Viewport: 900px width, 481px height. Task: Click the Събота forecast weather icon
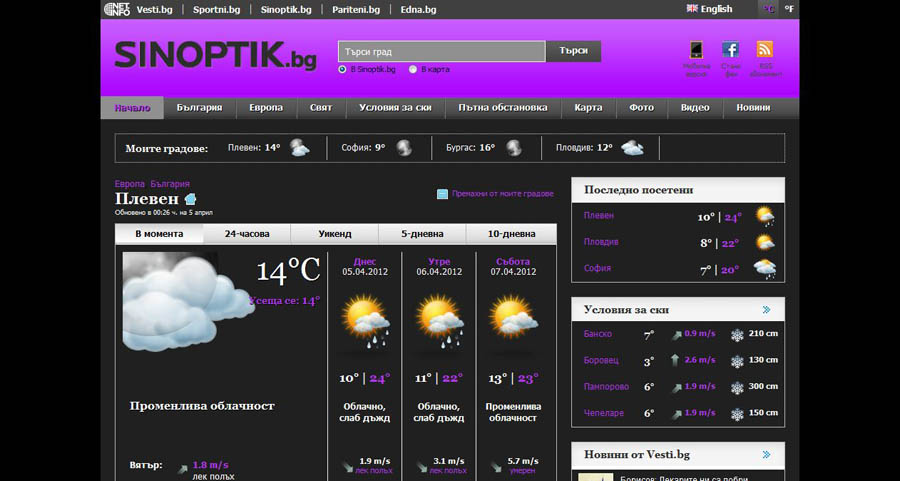513,317
